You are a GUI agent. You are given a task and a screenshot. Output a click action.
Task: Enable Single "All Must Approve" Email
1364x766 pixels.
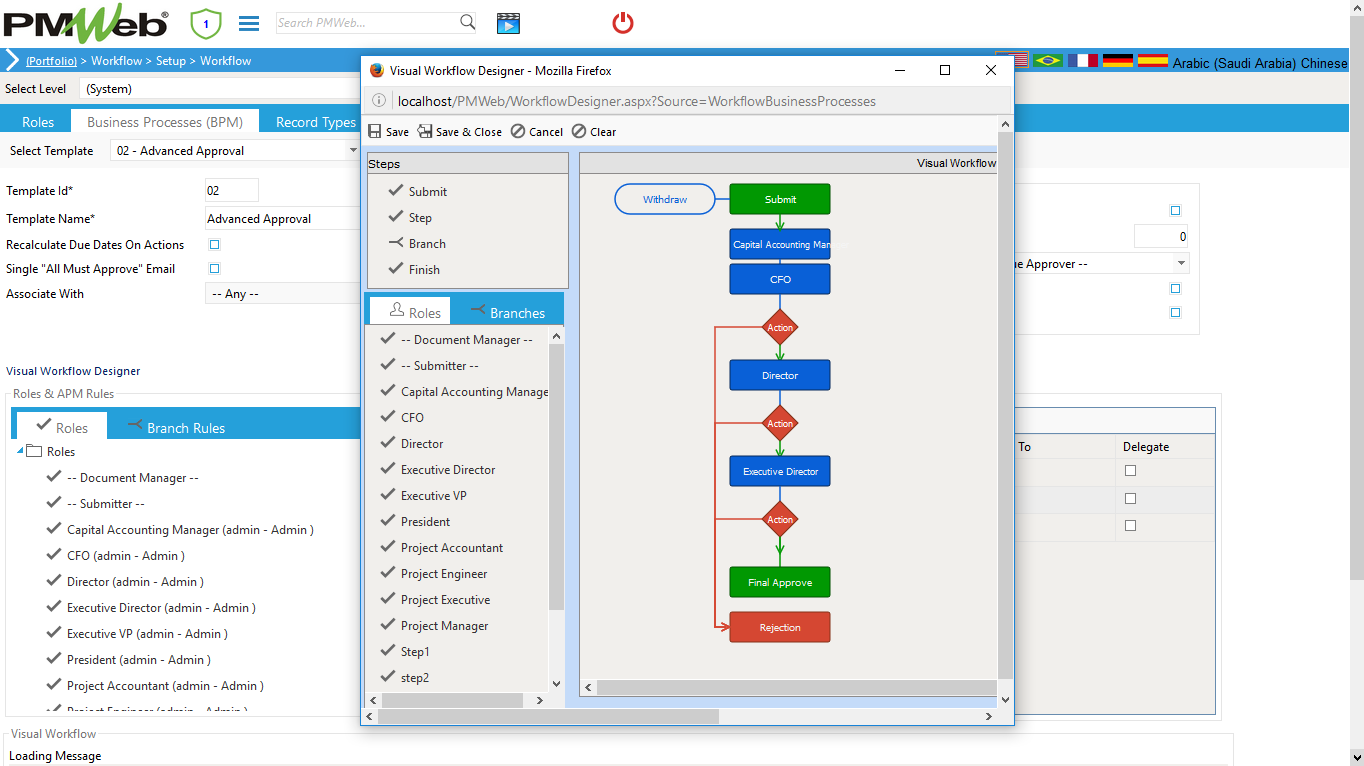point(214,268)
